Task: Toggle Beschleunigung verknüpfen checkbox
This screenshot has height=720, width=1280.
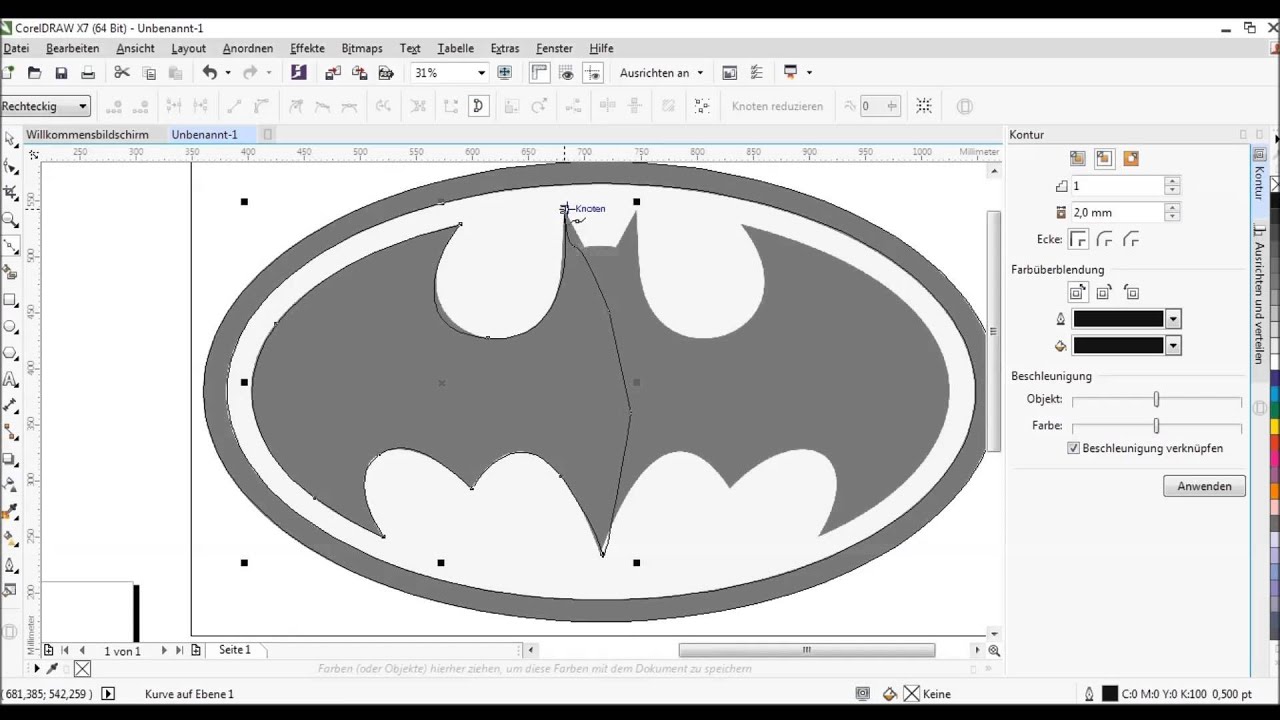Action: point(1074,449)
